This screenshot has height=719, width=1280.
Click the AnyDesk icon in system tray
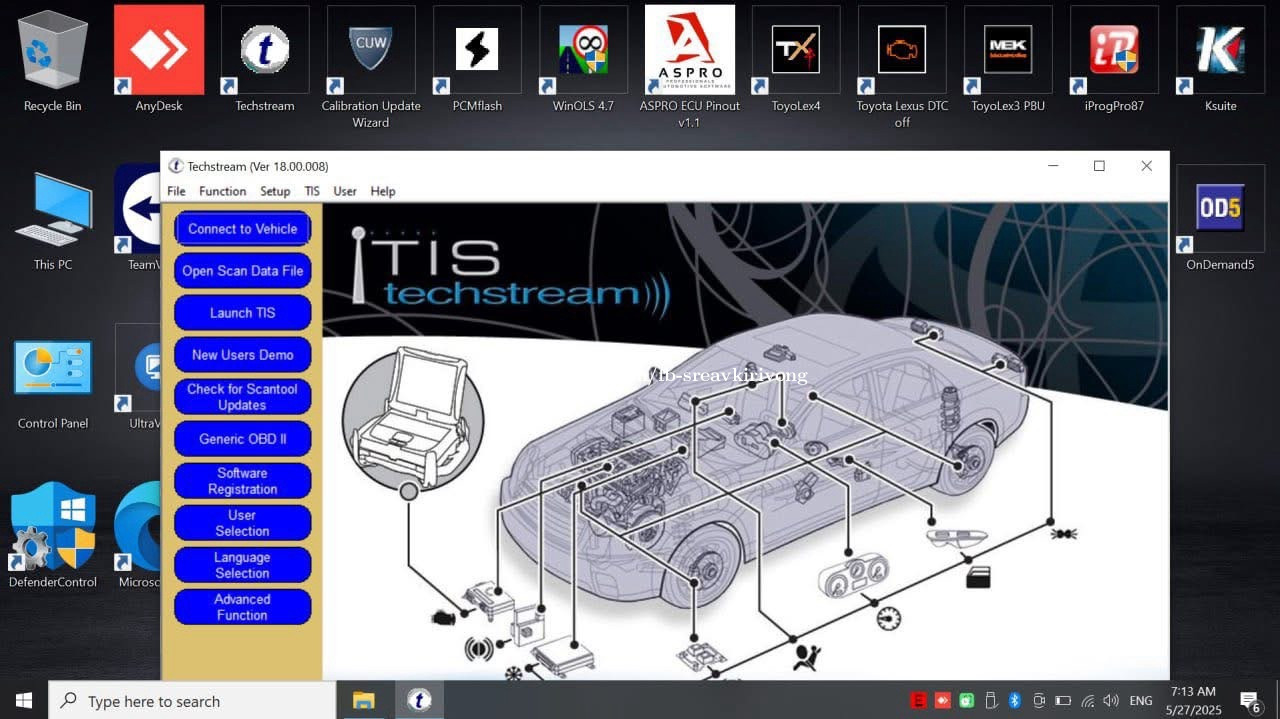942,701
